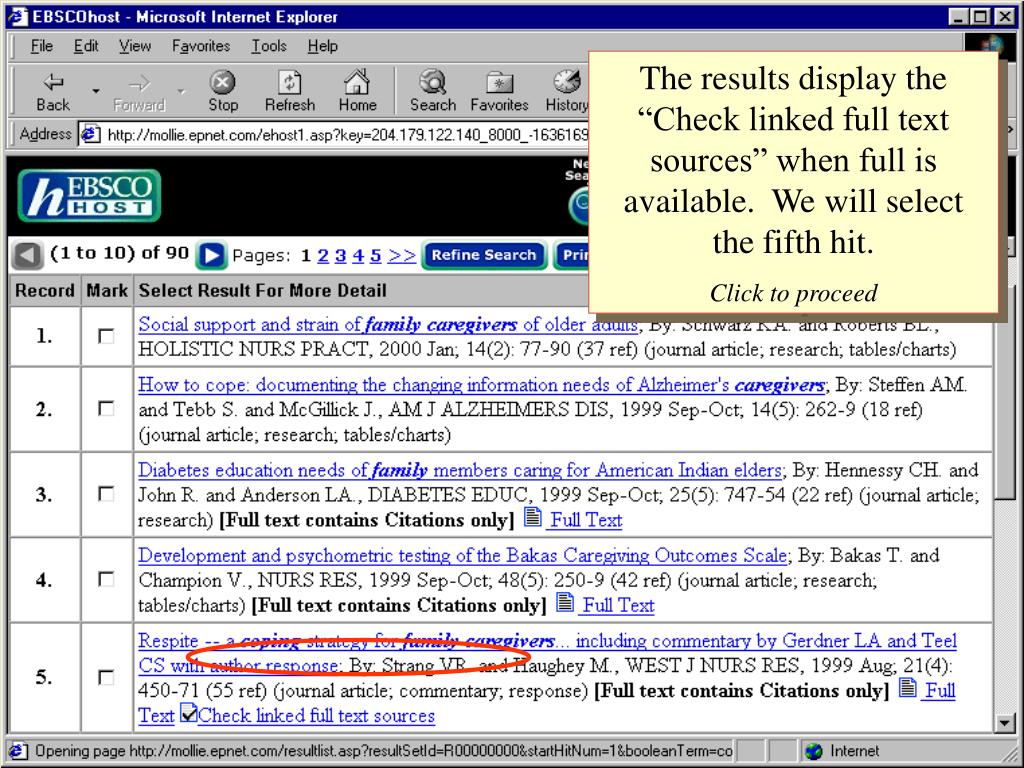
Task: Click the Internet zone globe in status bar
Action: coord(814,751)
